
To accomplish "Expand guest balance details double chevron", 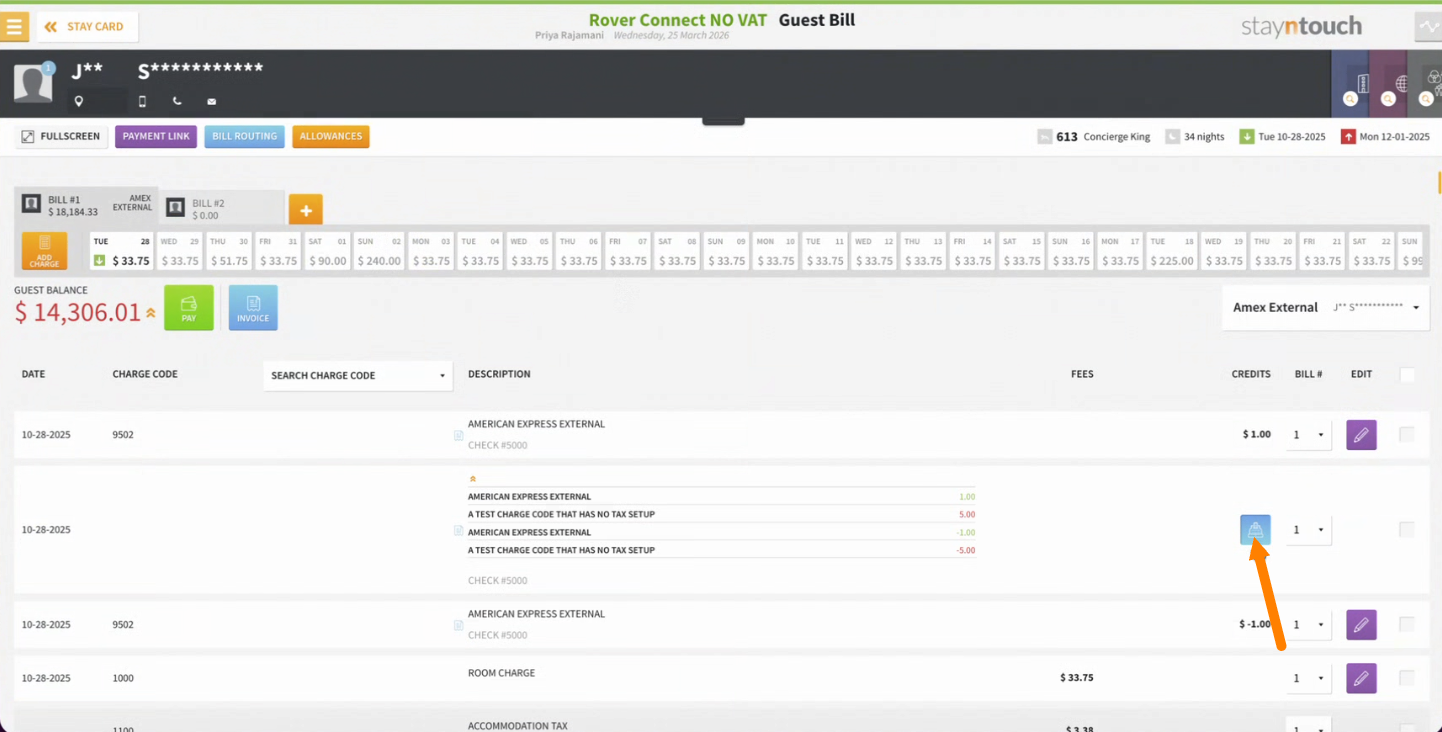I will pyautogui.click(x=151, y=313).
